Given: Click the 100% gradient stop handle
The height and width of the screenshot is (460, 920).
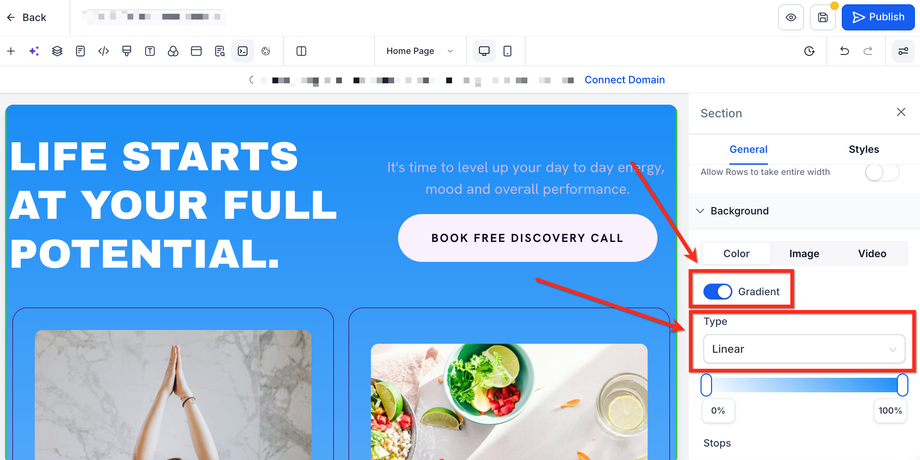Looking at the screenshot, I should pyautogui.click(x=902, y=385).
